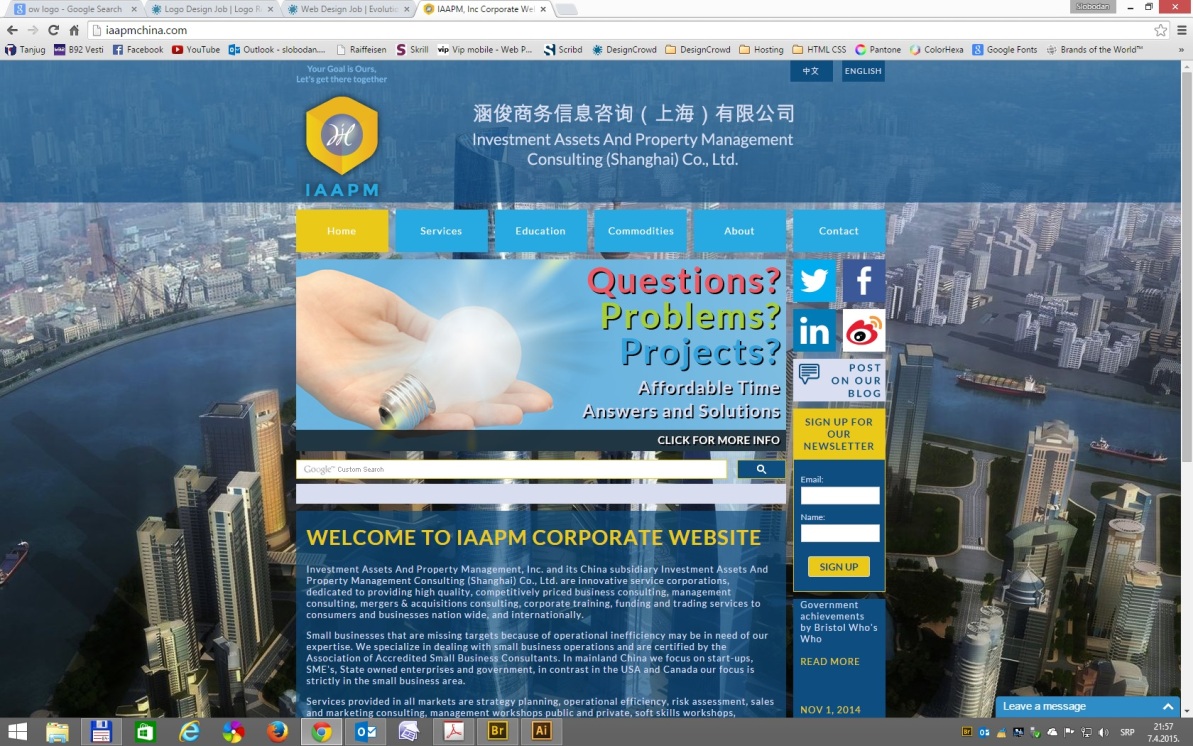Close the IAAPM, Inc Corporate tab
The height and width of the screenshot is (746, 1193).
click(543, 9)
